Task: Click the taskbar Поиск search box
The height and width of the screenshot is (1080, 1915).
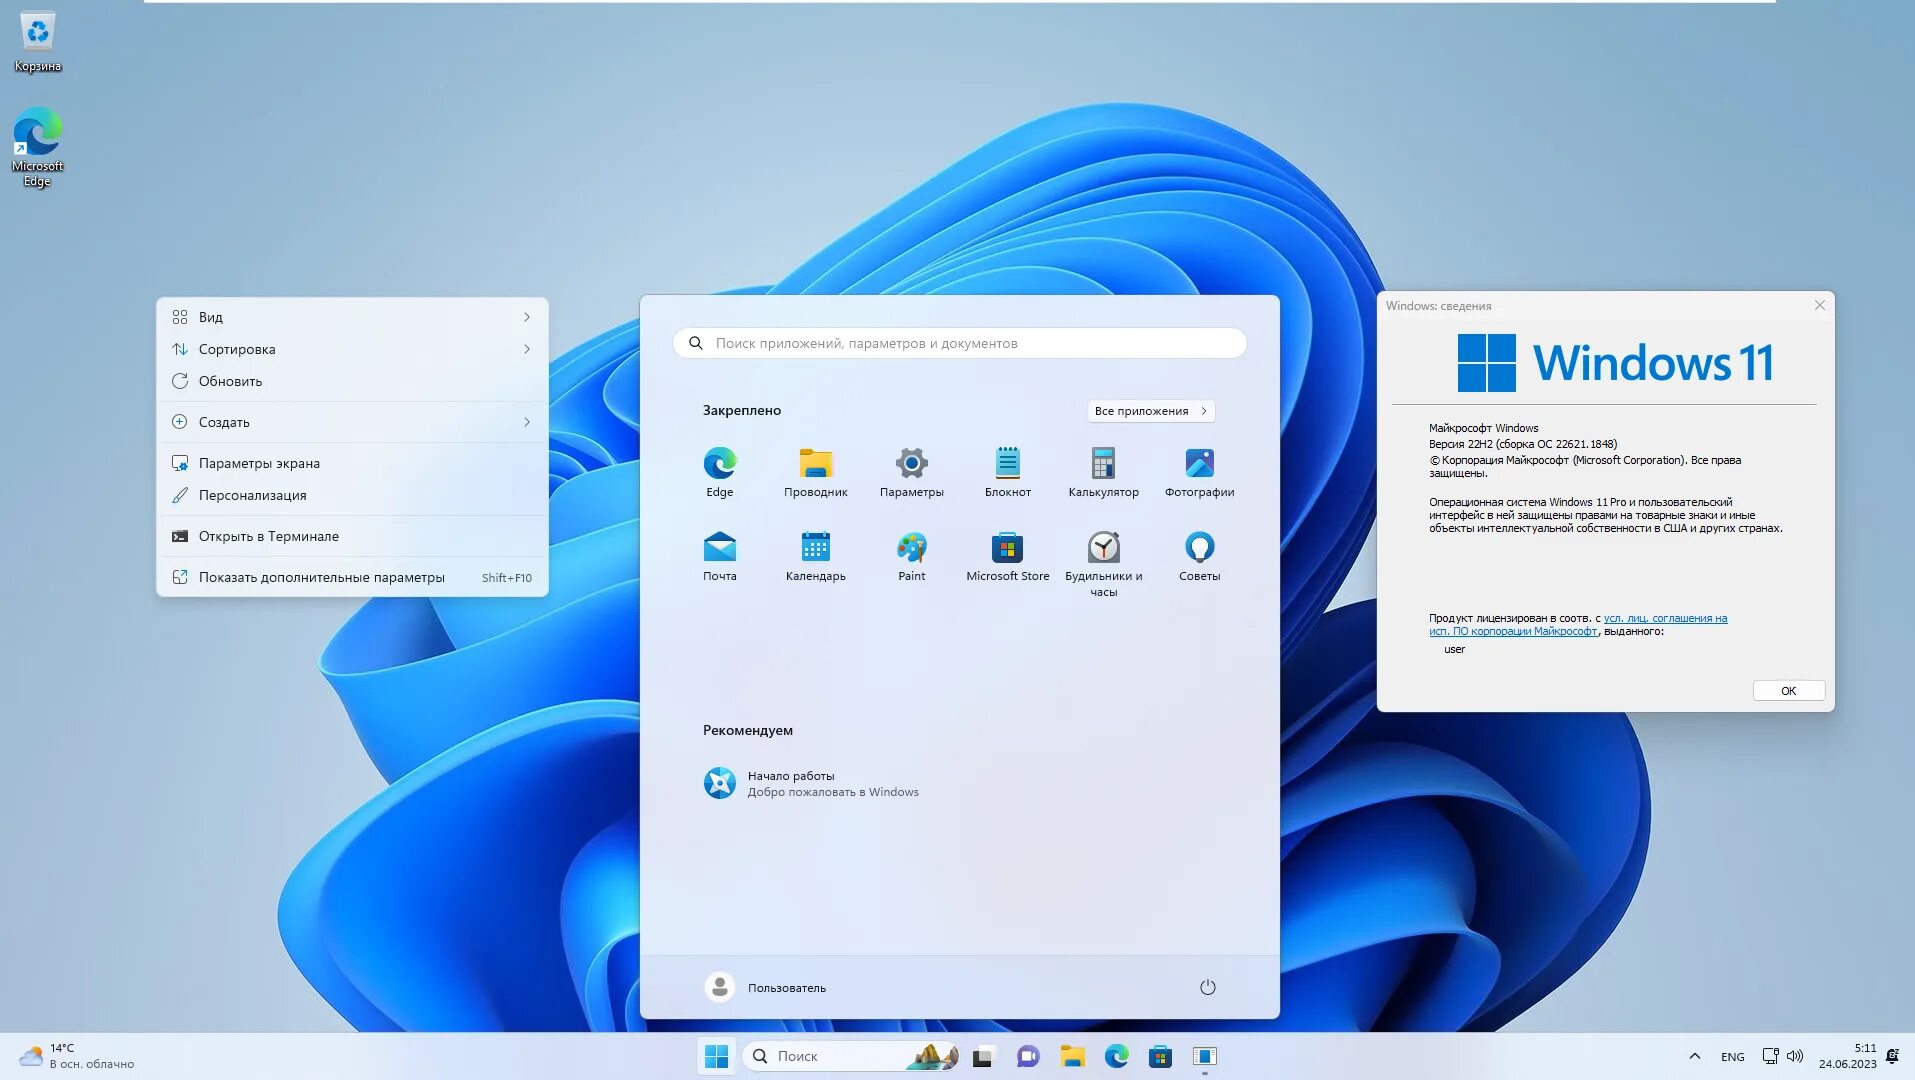Action: pyautogui.click(x=851, y=1056)
